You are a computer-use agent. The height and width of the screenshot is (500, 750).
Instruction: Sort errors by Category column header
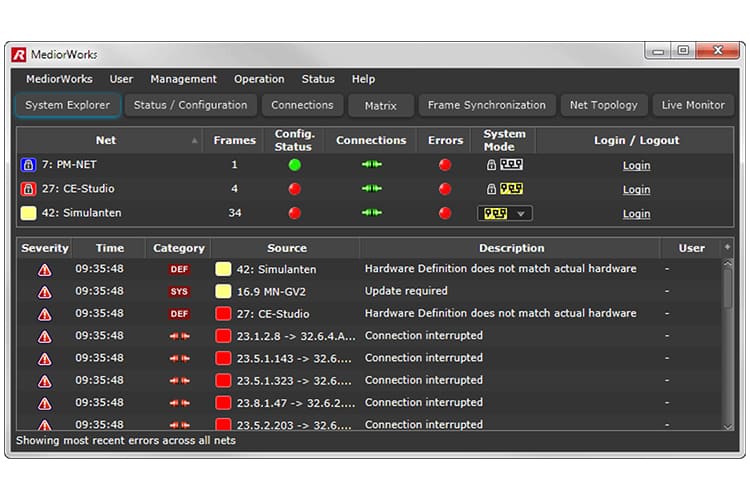(x=179, y=248)
